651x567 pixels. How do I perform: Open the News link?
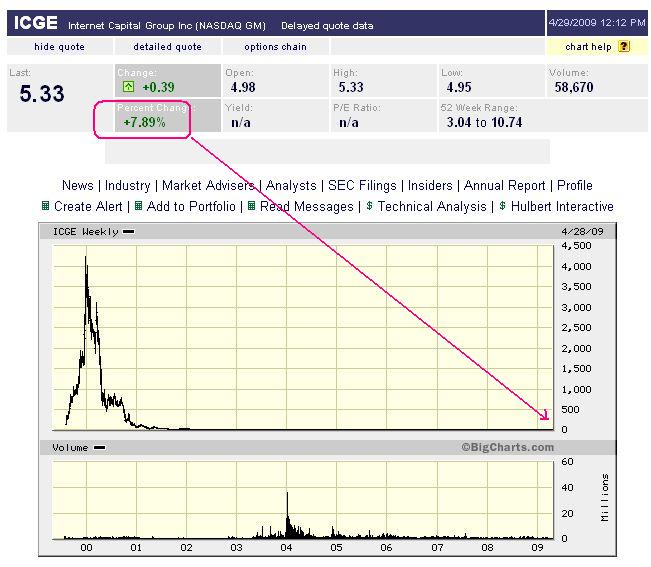tap(78, 185)
